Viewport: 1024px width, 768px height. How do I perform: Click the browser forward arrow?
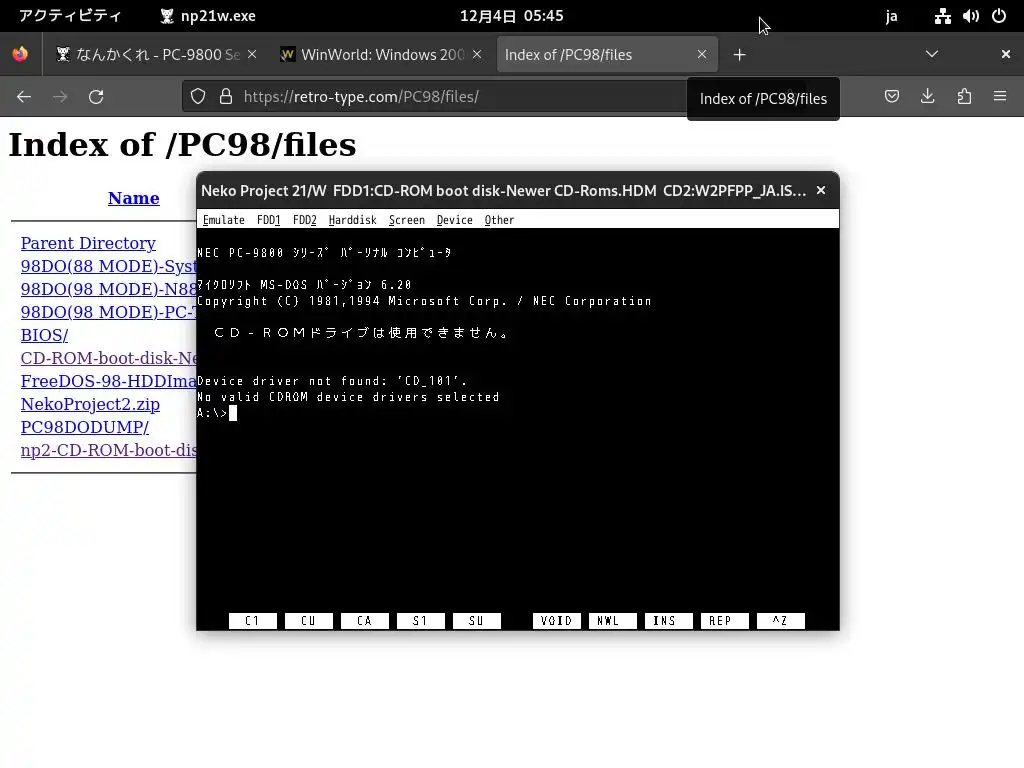click(60, 97)
